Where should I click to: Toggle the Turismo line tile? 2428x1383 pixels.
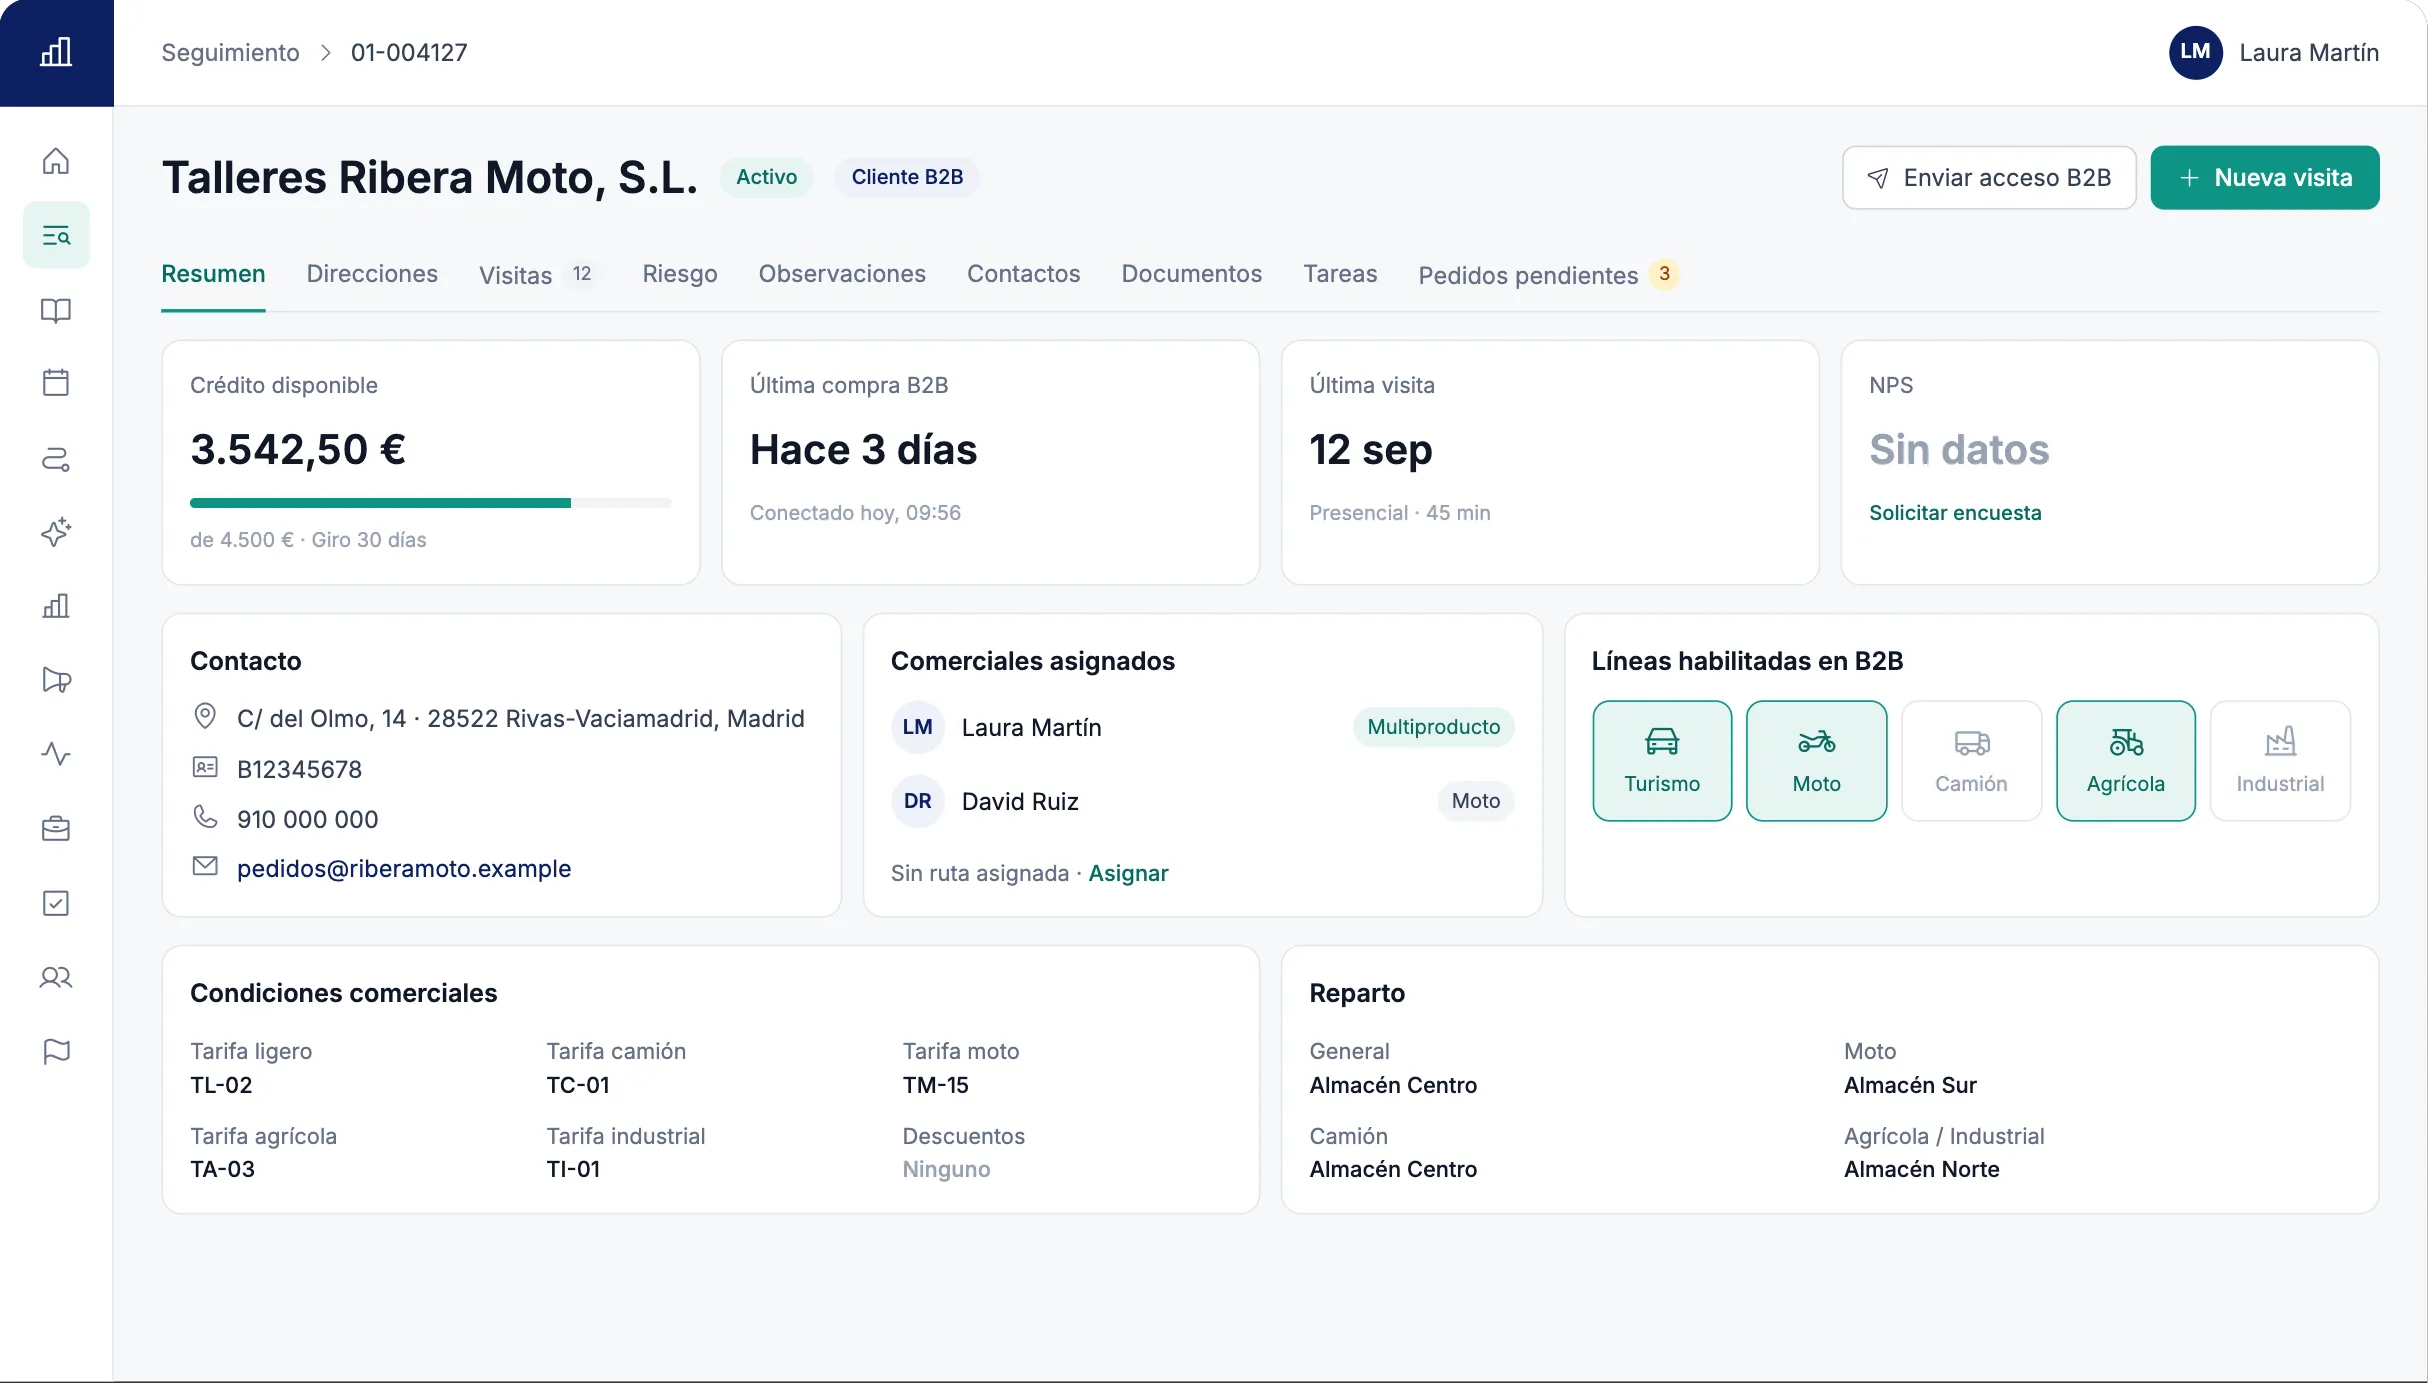(x=1662, y=760)
